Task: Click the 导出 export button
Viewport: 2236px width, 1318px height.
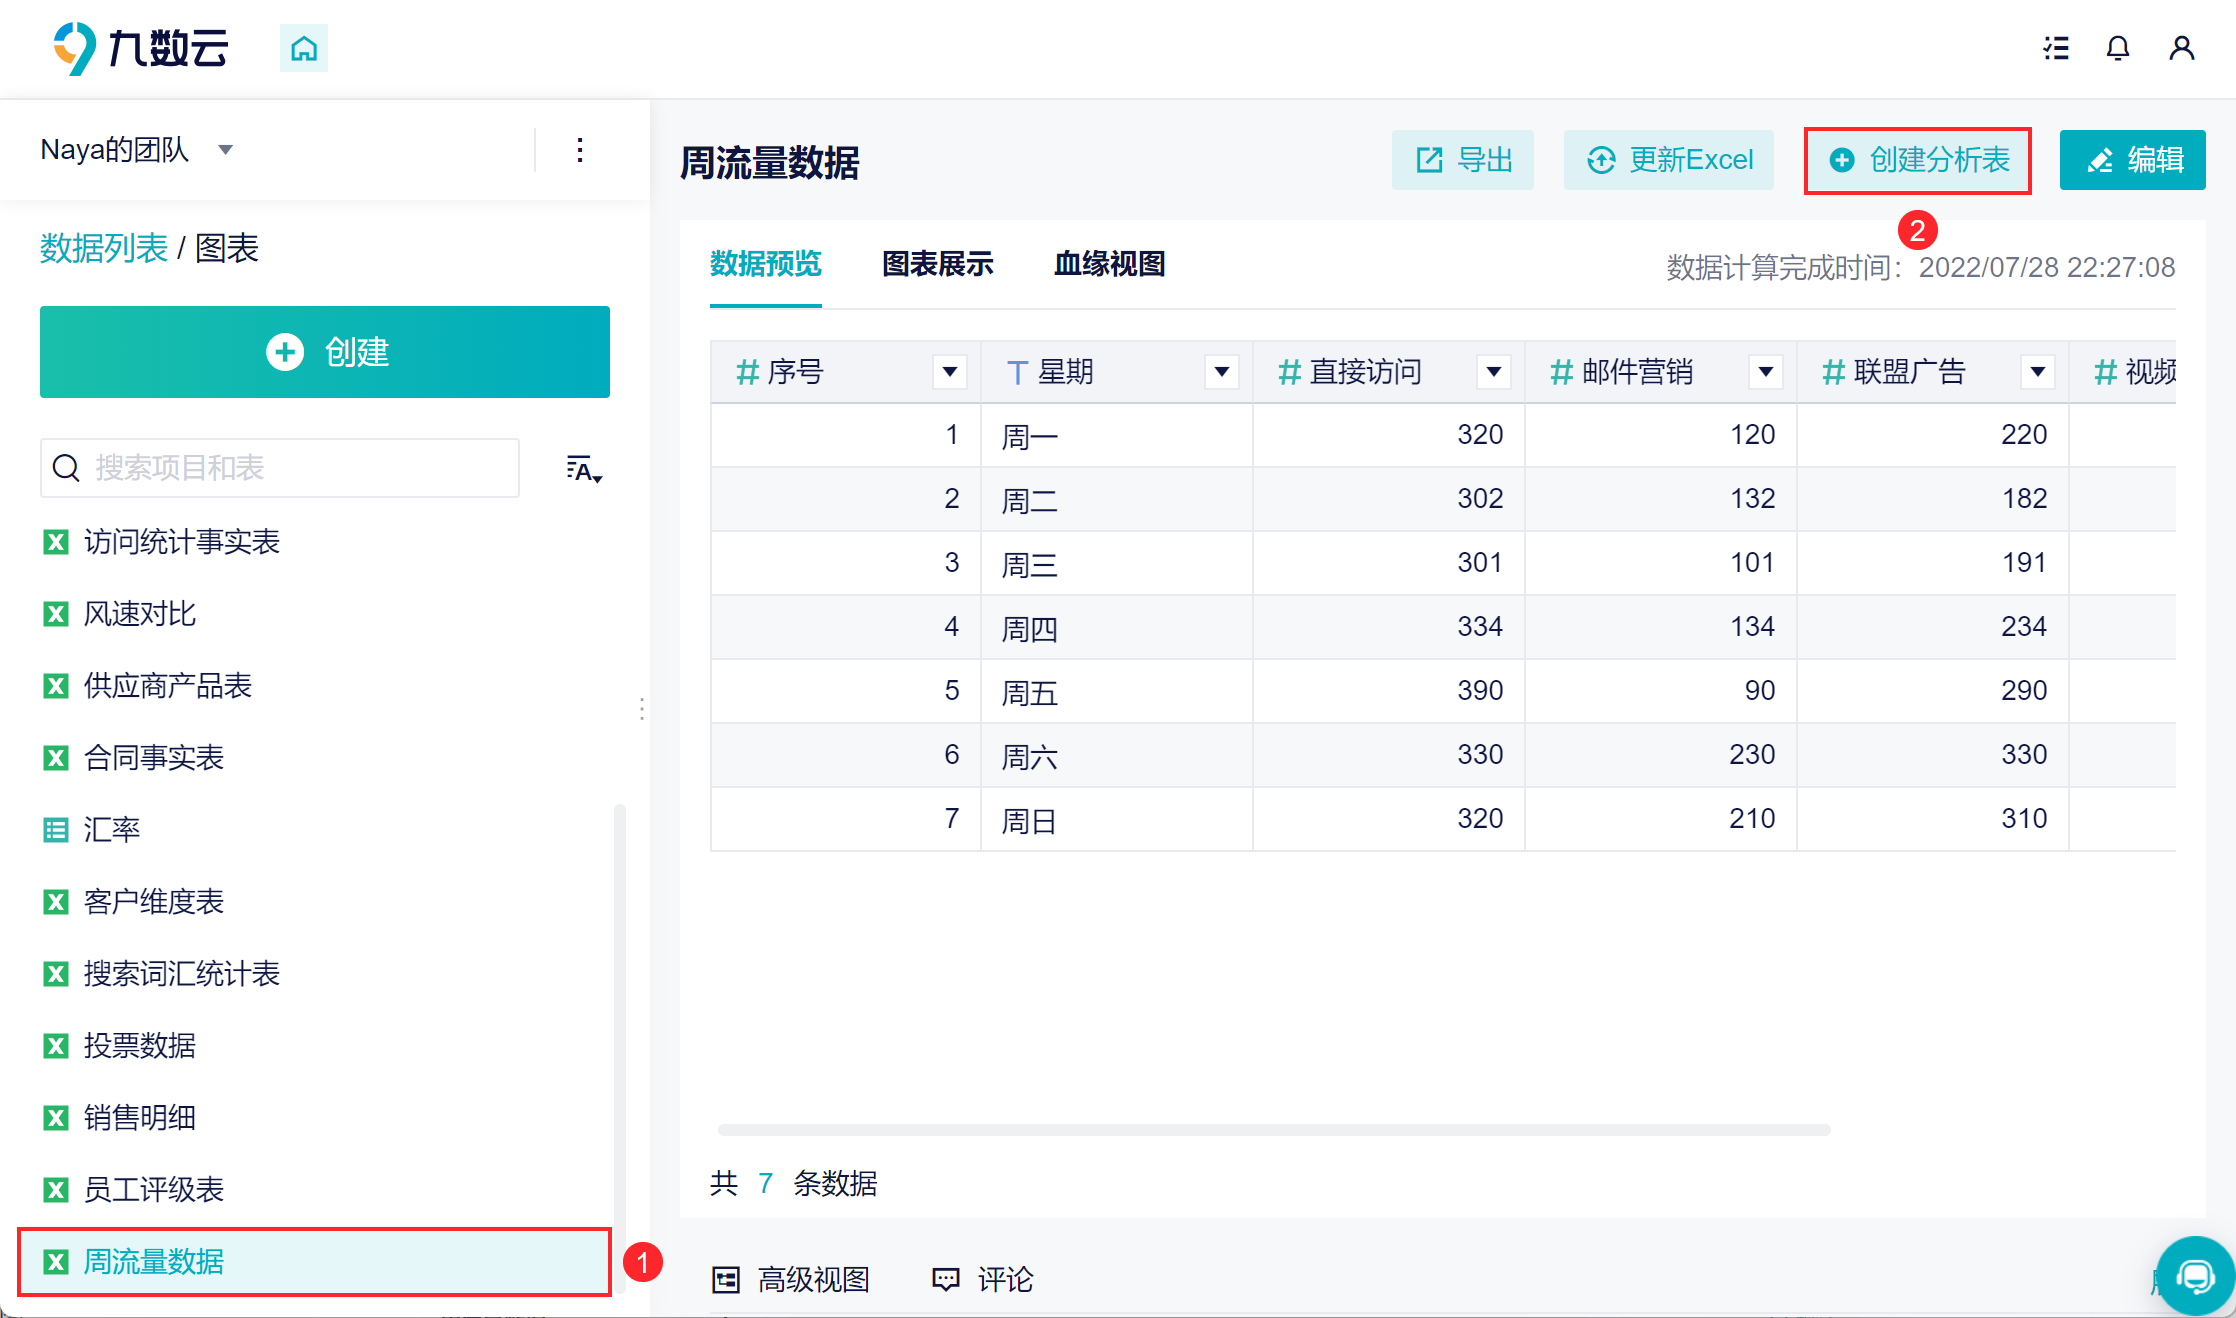Action: 1462,160
